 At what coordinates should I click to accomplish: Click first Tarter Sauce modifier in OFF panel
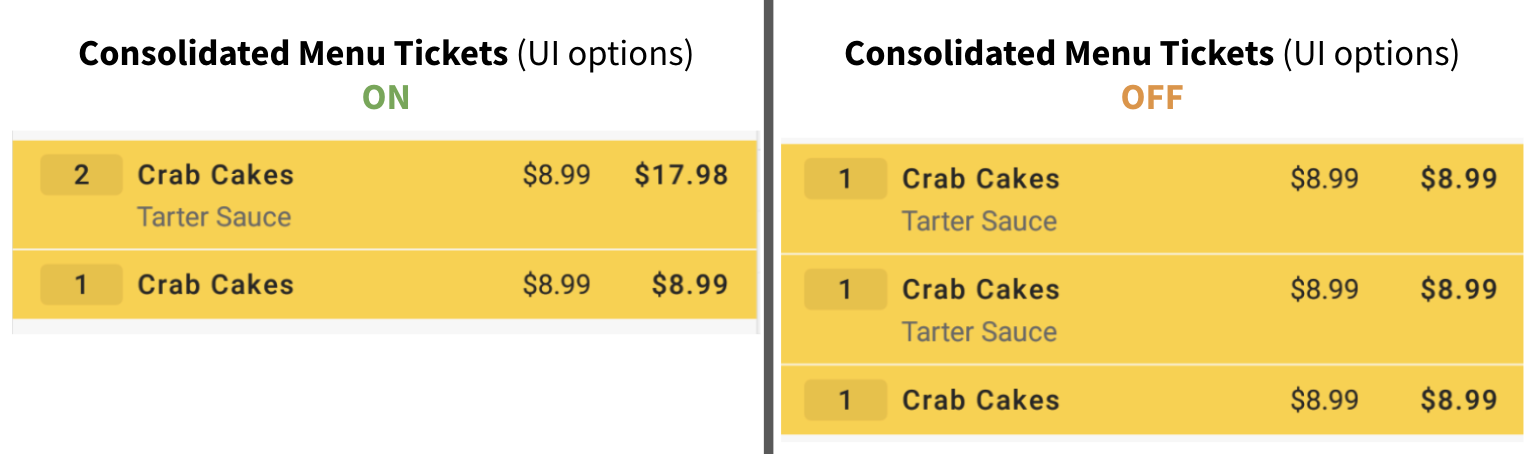979,221
